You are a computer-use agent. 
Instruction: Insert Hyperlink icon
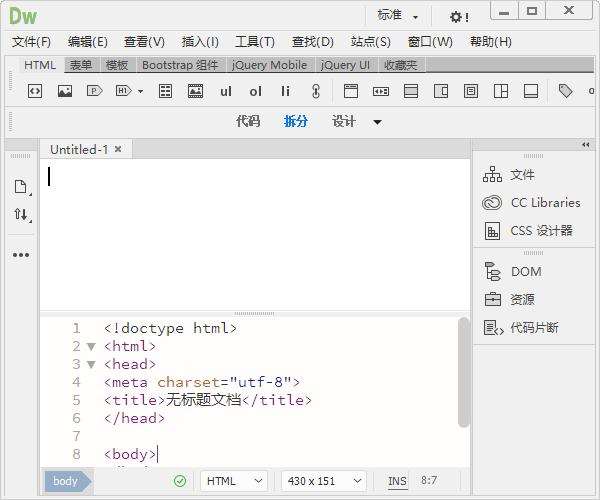pyautogui.click(x=316, y=91)
